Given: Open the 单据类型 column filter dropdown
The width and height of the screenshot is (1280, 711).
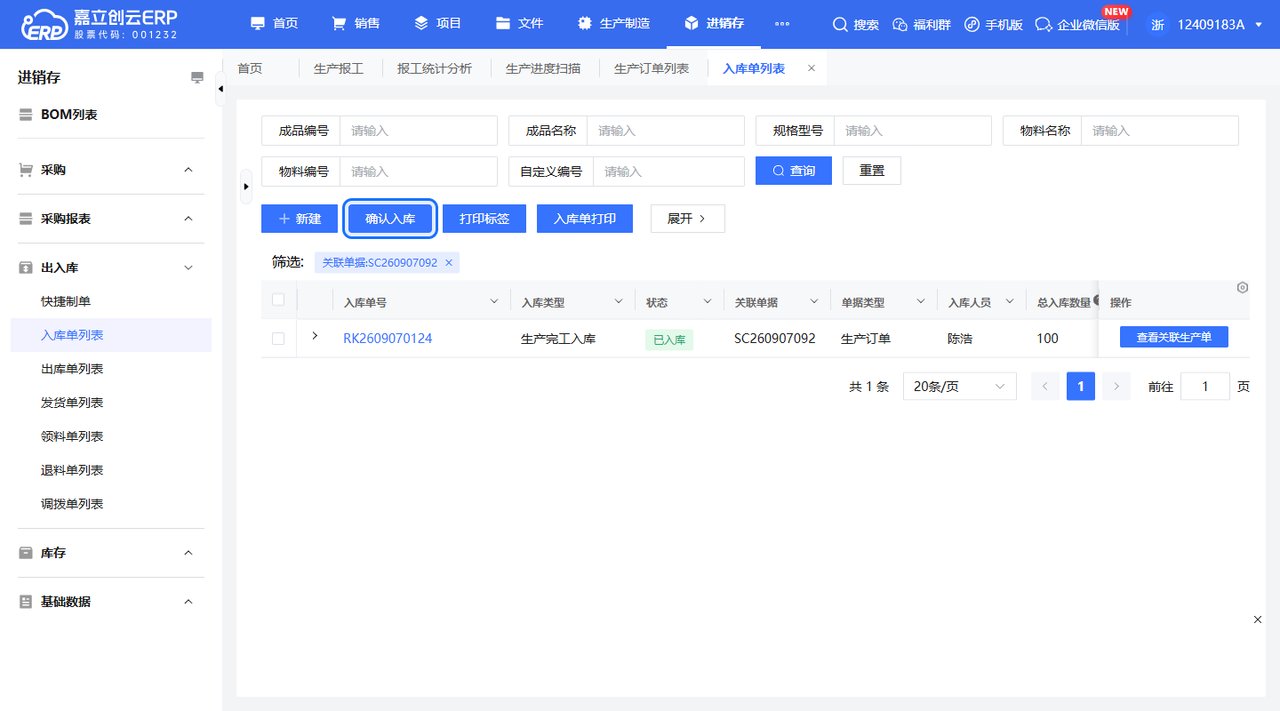Looking at the screenshot, I should click(920, 302).
